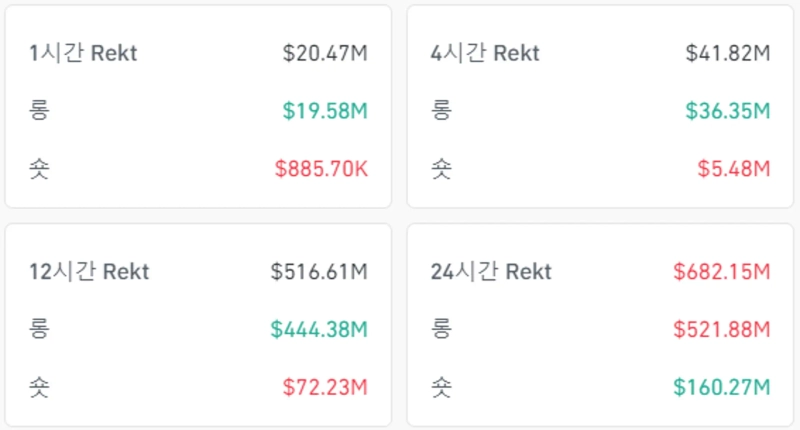
Task: Click the 4시간 Rekt card title
Action: click(x=484, y=54)
